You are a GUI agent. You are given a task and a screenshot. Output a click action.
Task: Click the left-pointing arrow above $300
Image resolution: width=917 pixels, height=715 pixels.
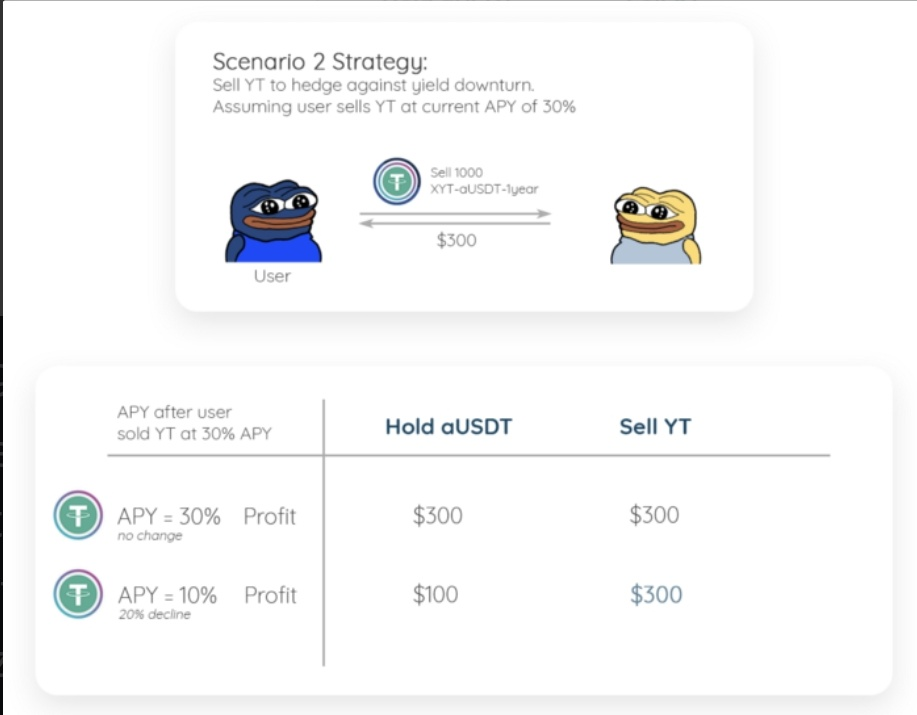click(455, 223)
